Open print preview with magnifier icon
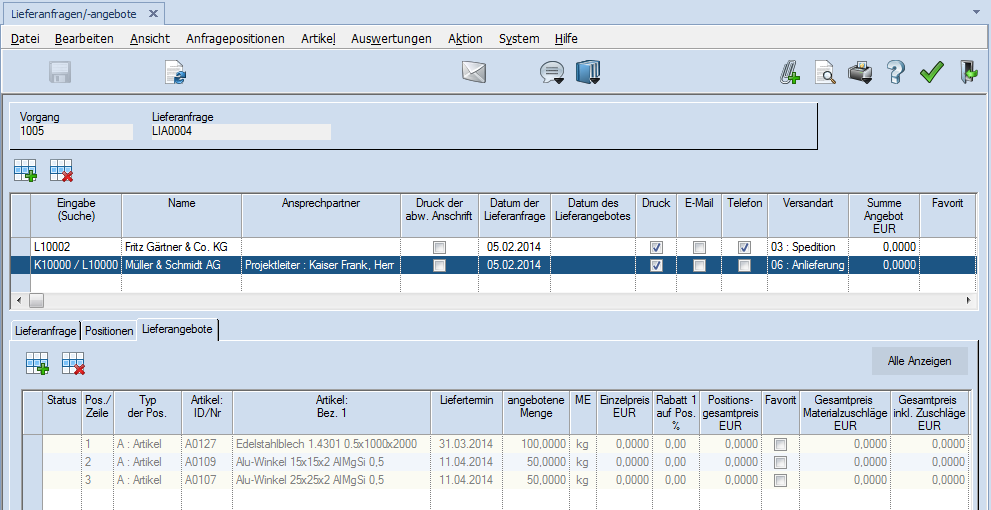The width and height of the screenshot is (991, 510). click(x=825, y=72)
